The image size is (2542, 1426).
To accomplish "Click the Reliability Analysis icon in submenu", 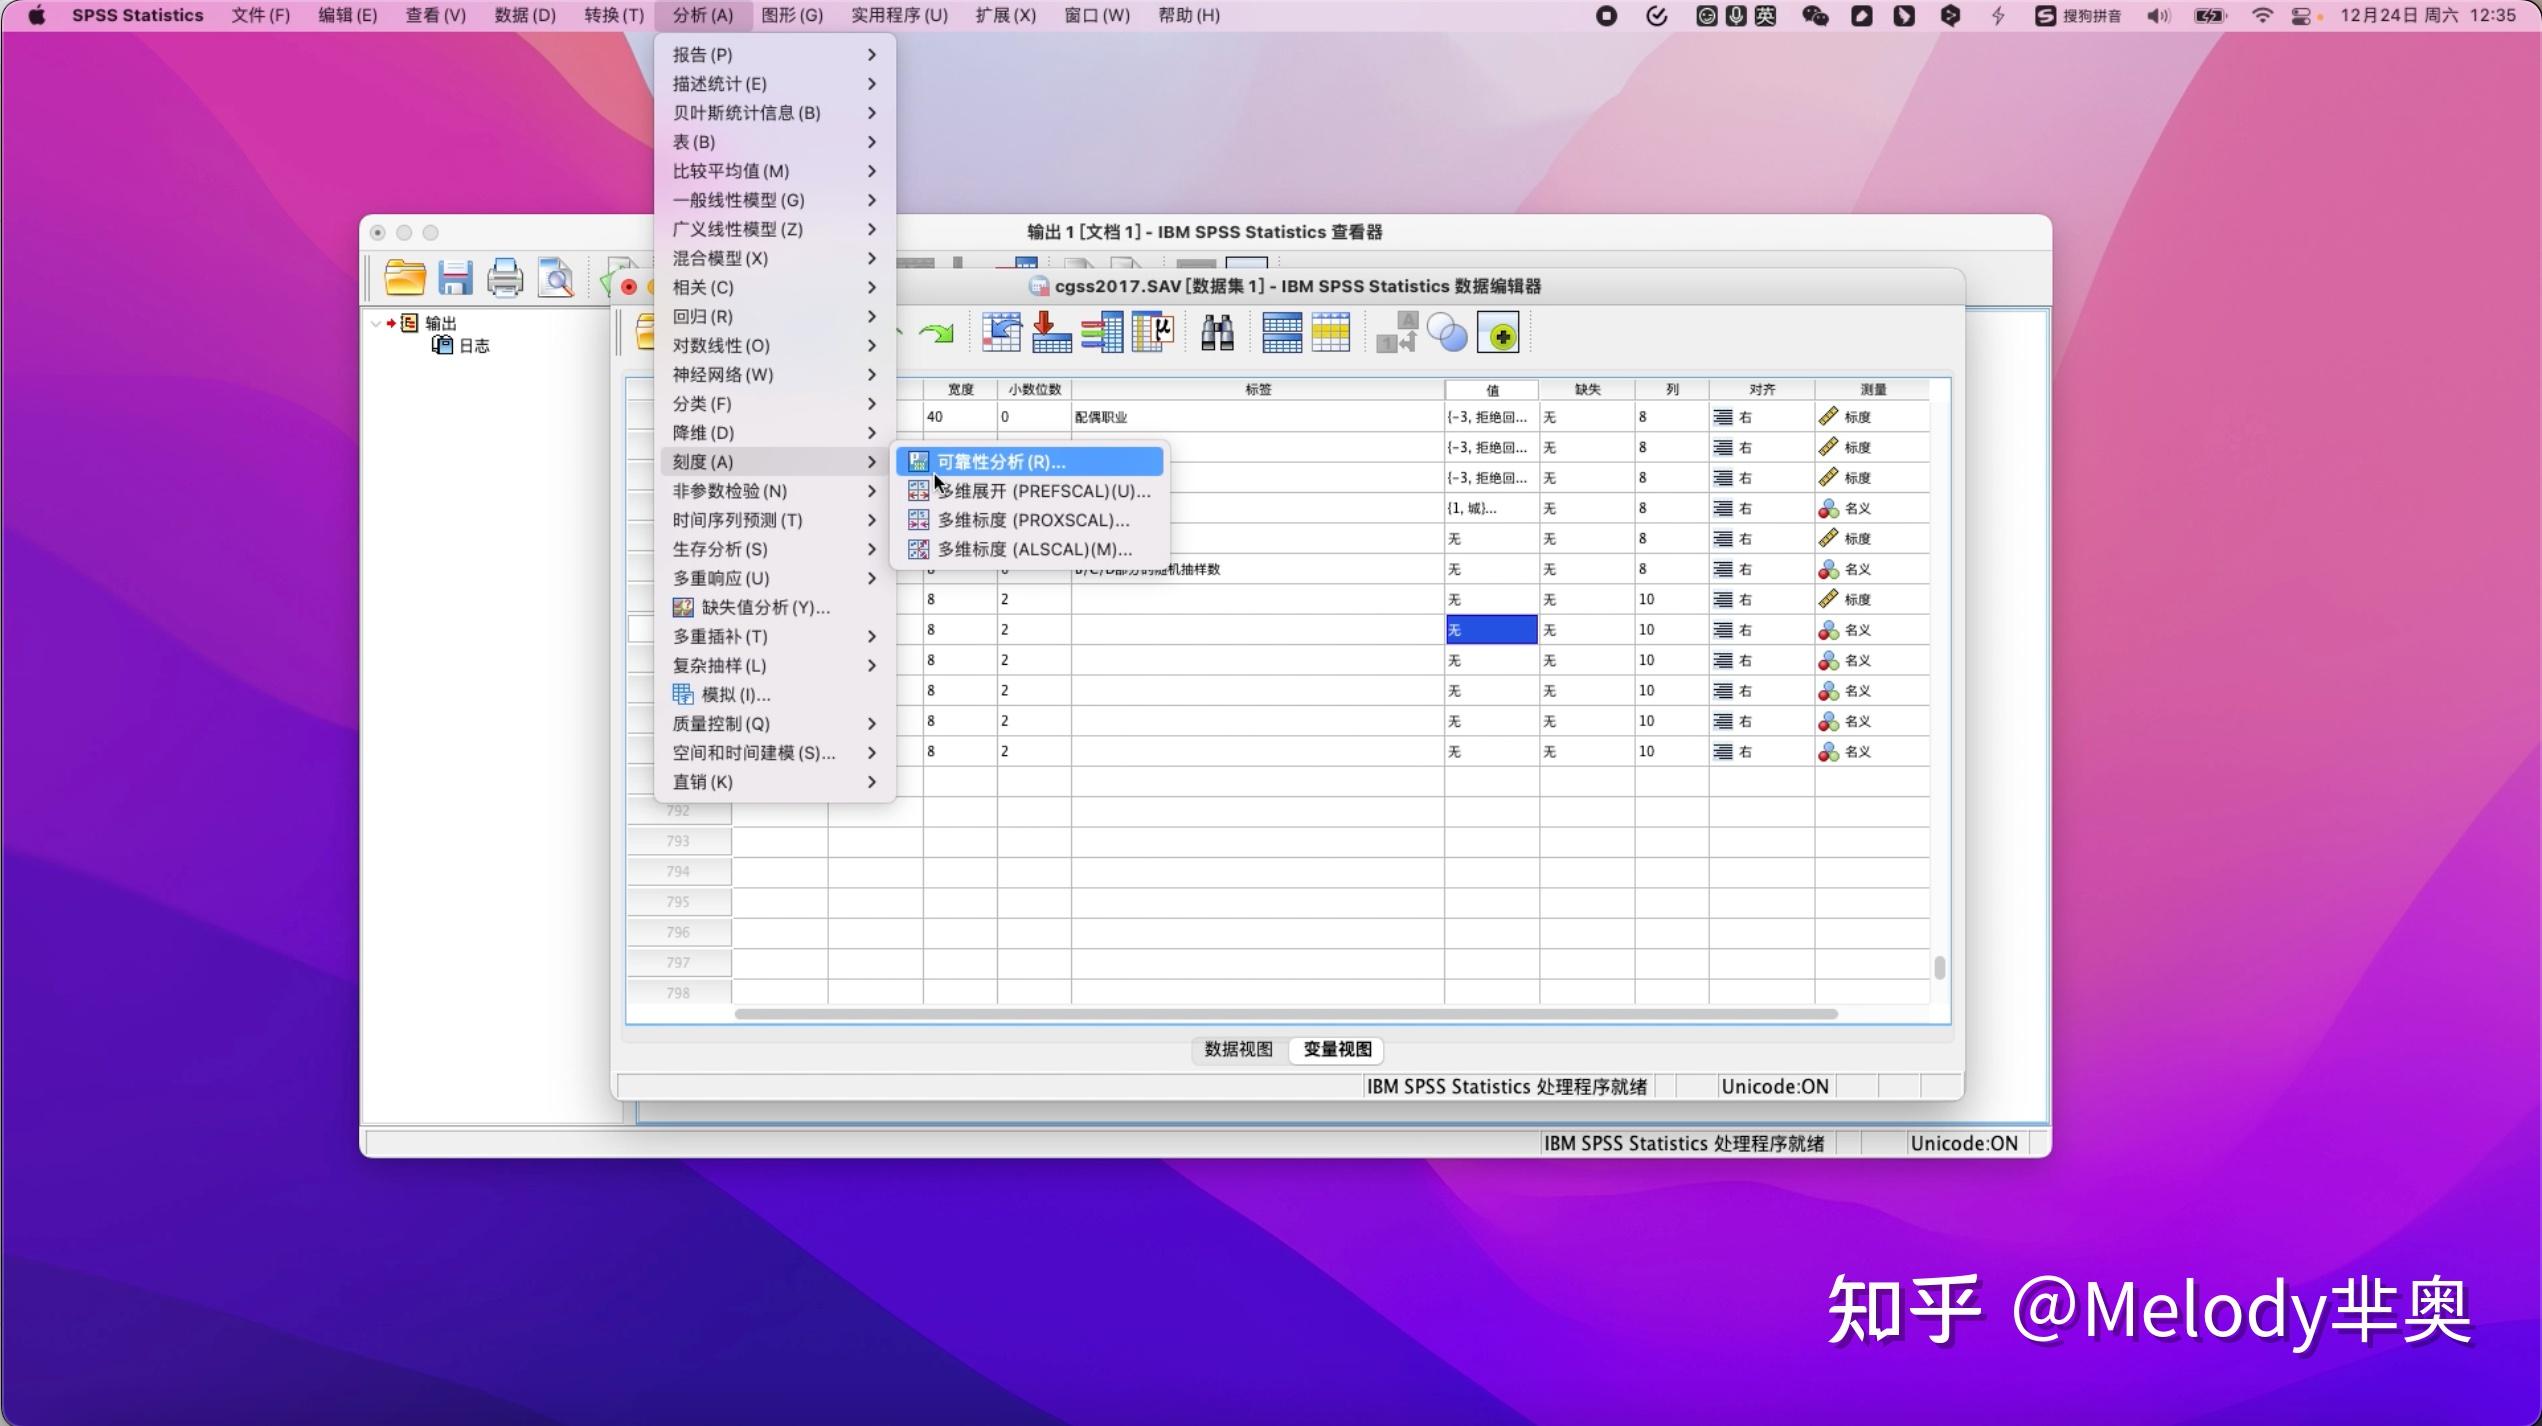I will point(918,462).
